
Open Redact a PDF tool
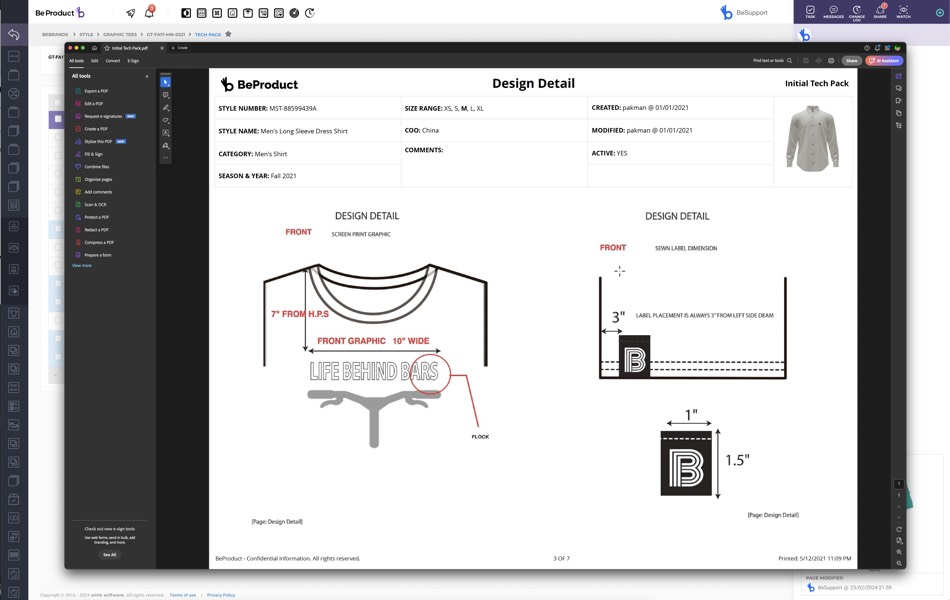point(92,230)
